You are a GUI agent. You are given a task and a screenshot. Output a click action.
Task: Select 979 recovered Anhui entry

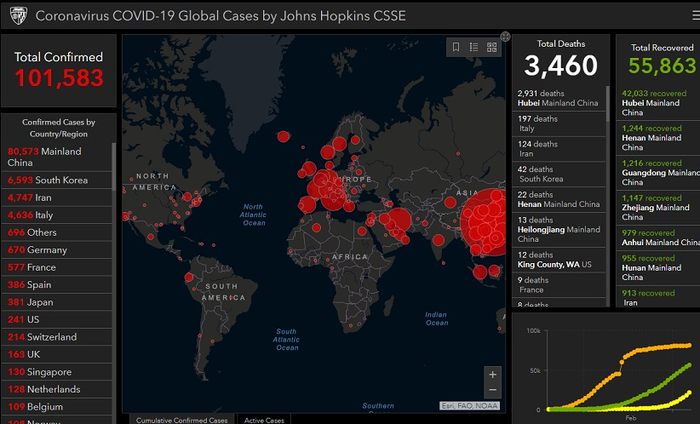tap(658, 237)
